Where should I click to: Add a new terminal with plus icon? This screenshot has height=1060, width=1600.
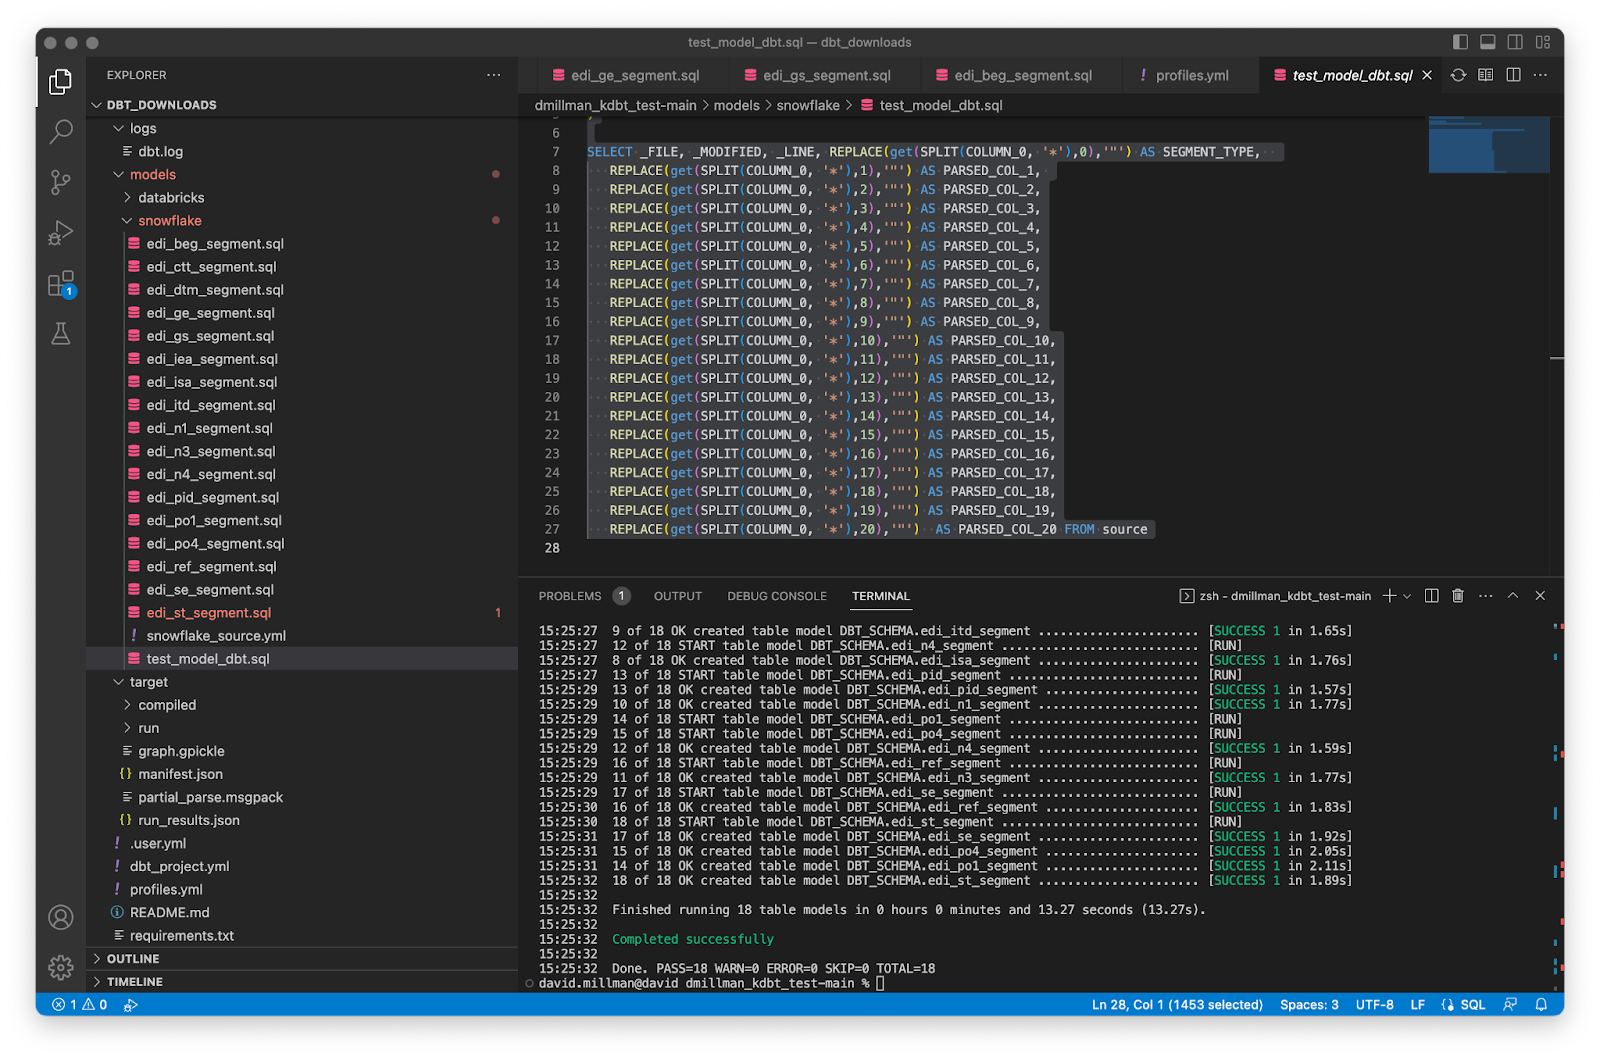tap(1389, 596)
